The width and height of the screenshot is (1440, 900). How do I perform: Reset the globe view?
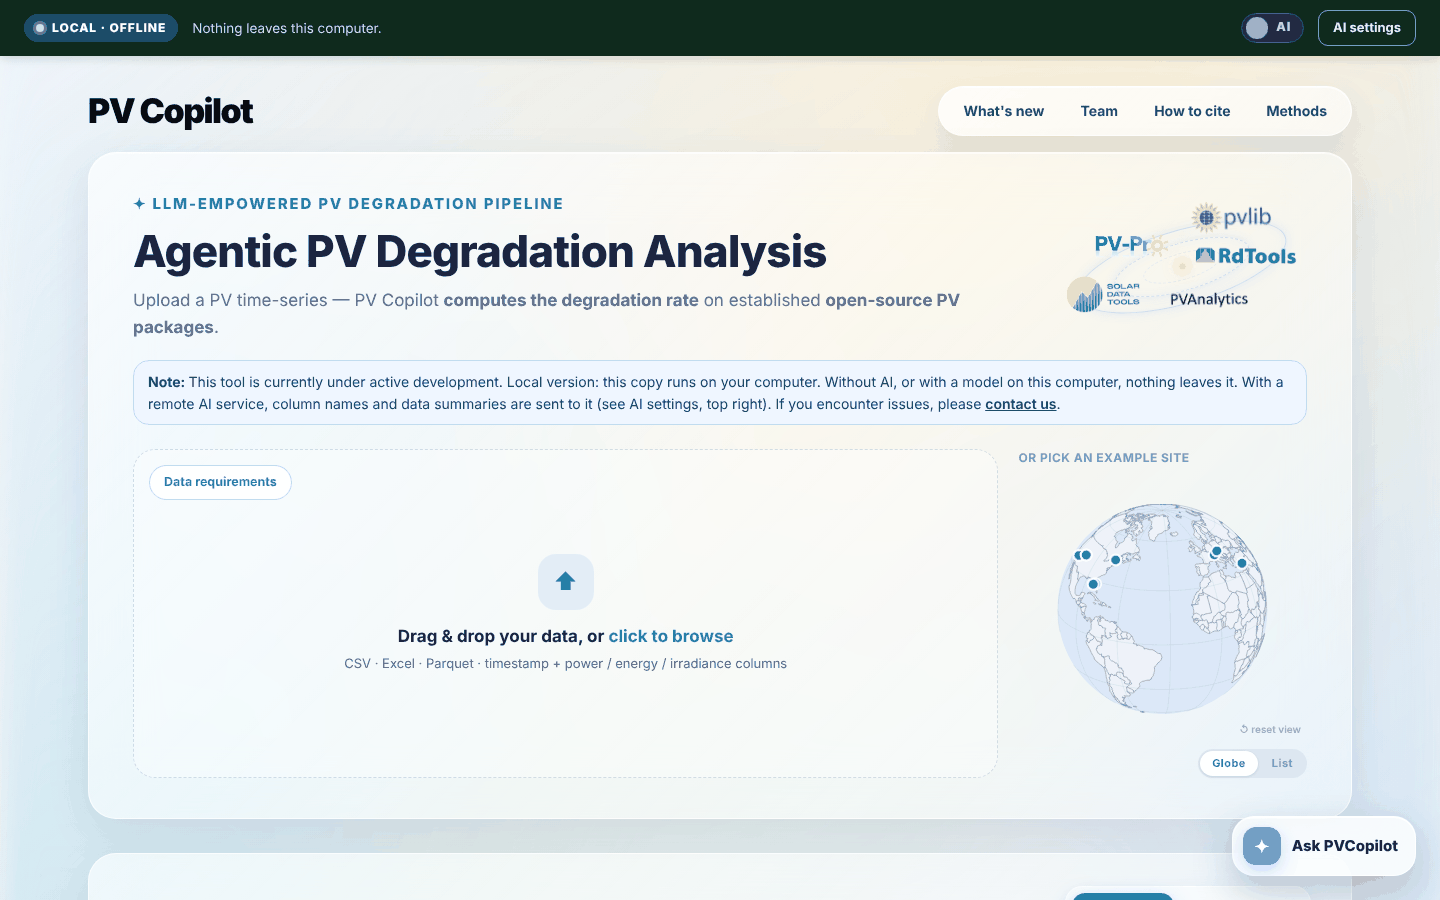tap(1270, 729)
